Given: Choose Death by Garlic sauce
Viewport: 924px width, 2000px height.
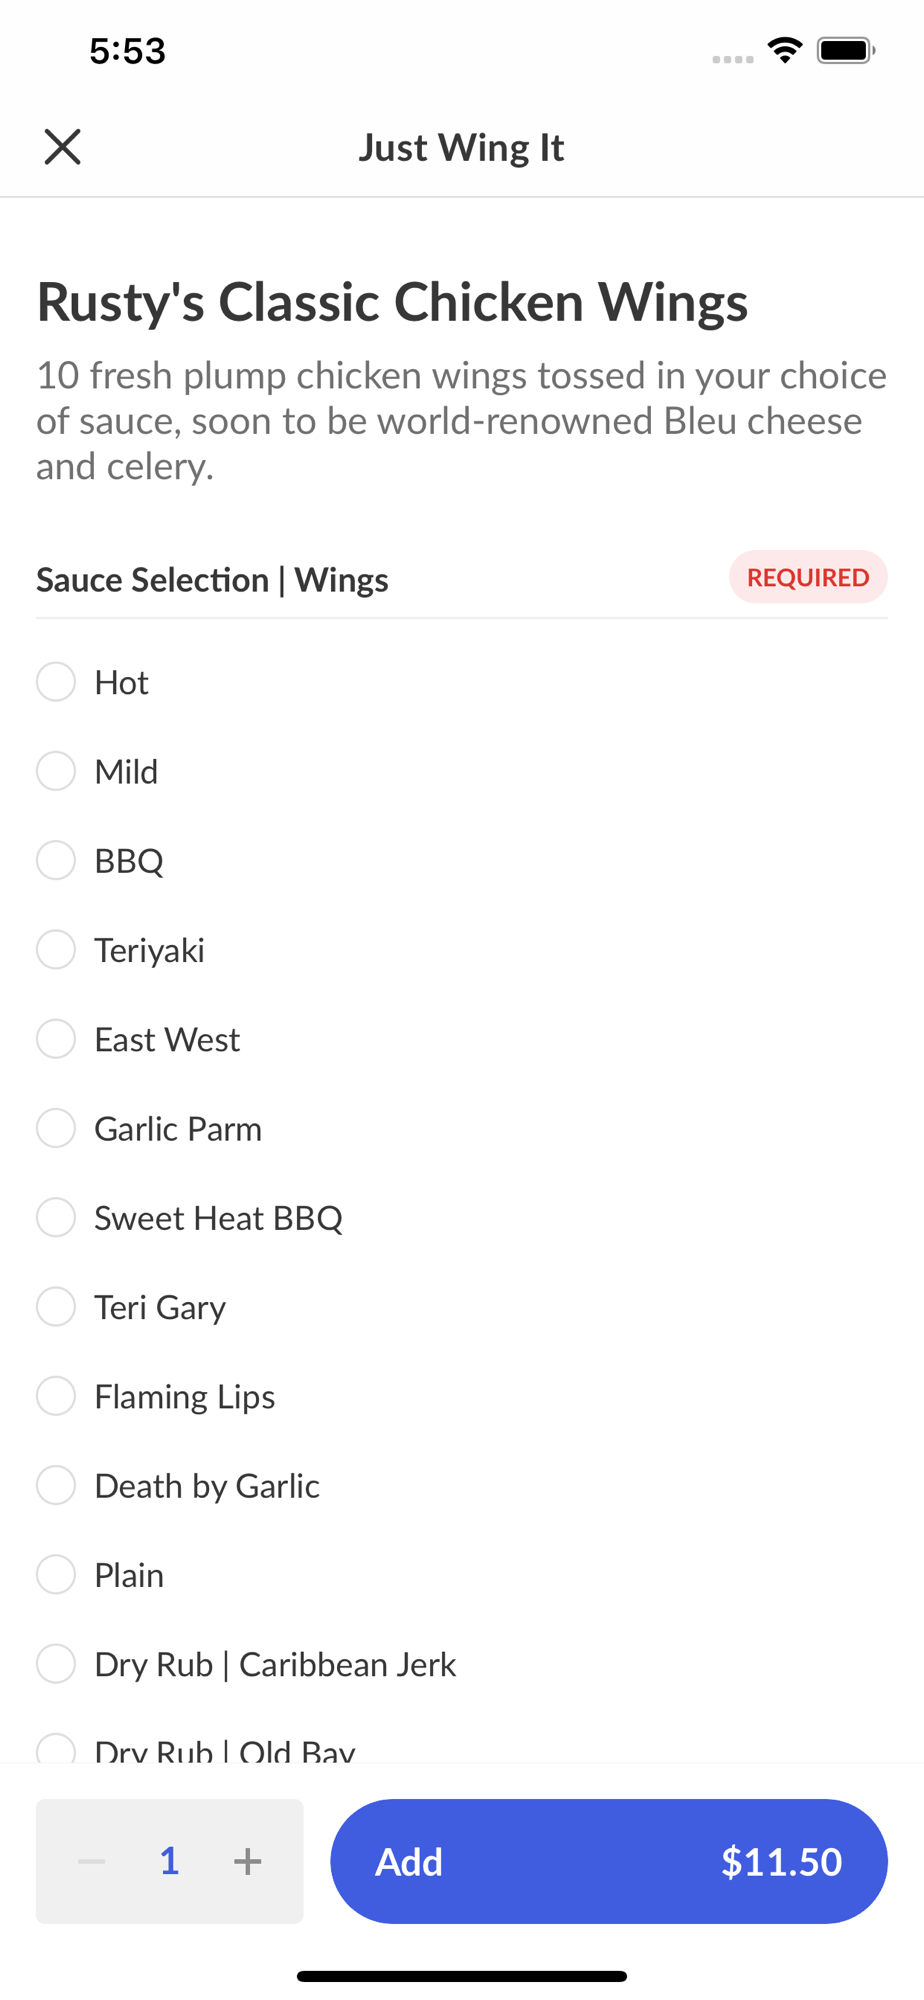Looking at the screenshot, I should [56, 1485].
